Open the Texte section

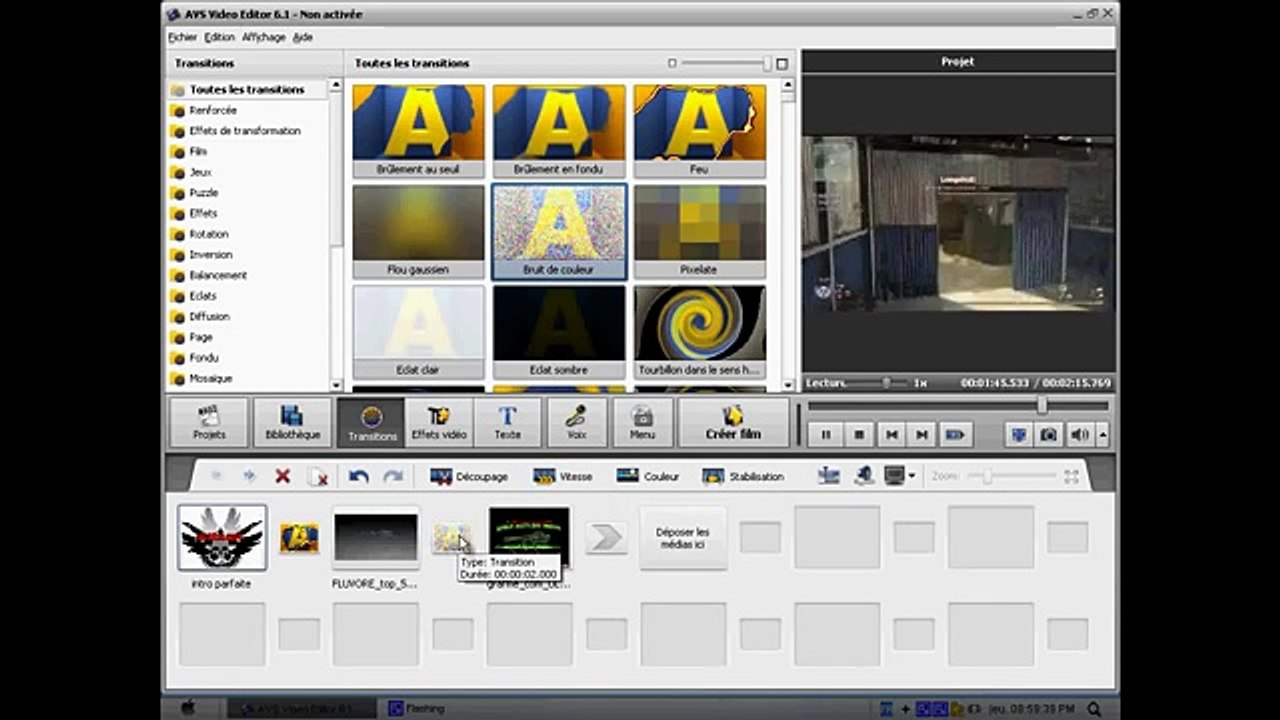(507, 422)
